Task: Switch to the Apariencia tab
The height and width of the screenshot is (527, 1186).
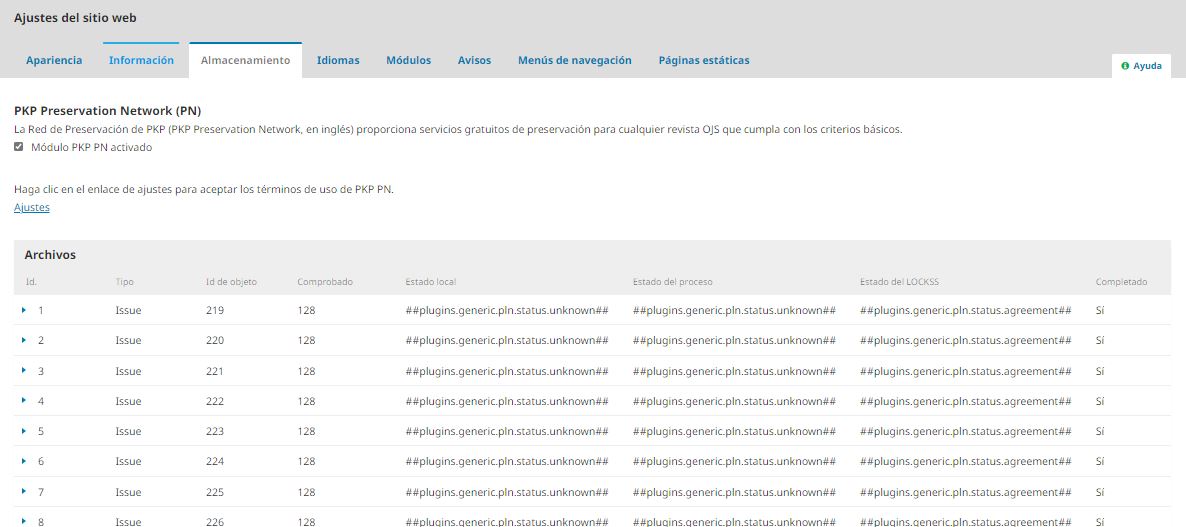Action: (x=54, y=60)
